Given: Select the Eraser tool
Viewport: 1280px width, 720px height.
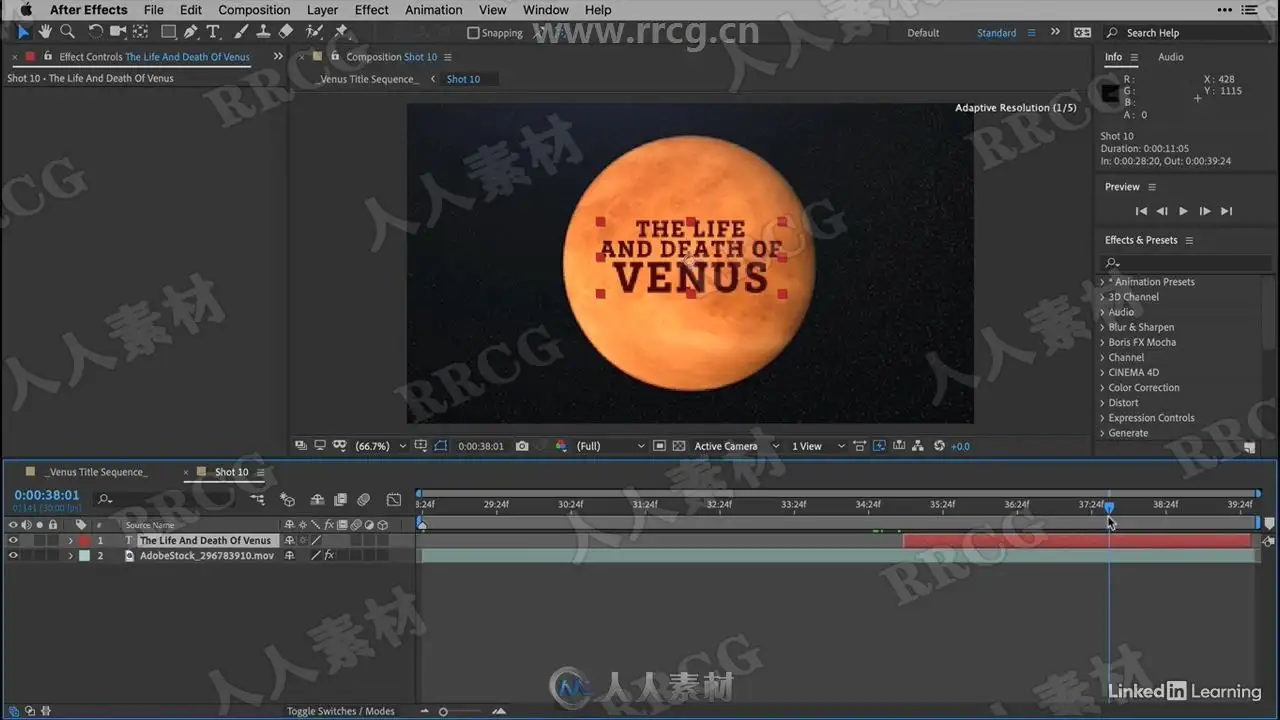Looking at the screenshot, I should [286, 33].
